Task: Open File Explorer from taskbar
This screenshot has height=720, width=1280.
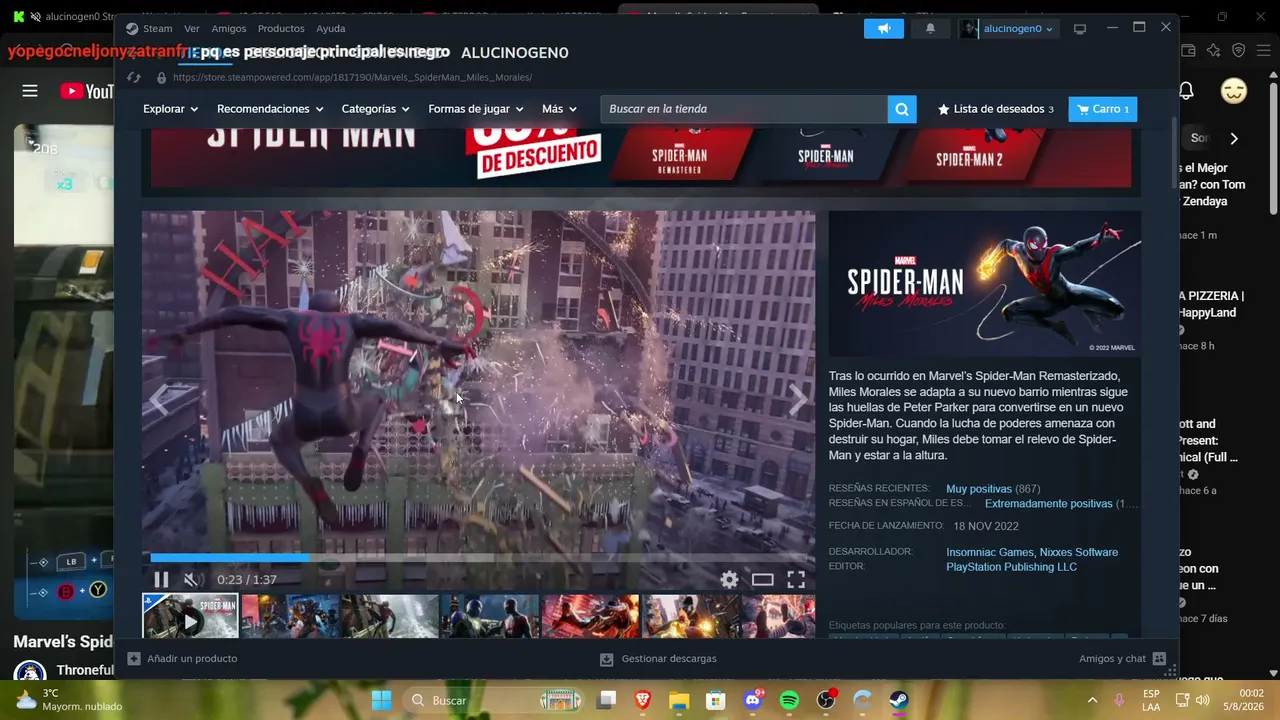Action: point(679,700)
